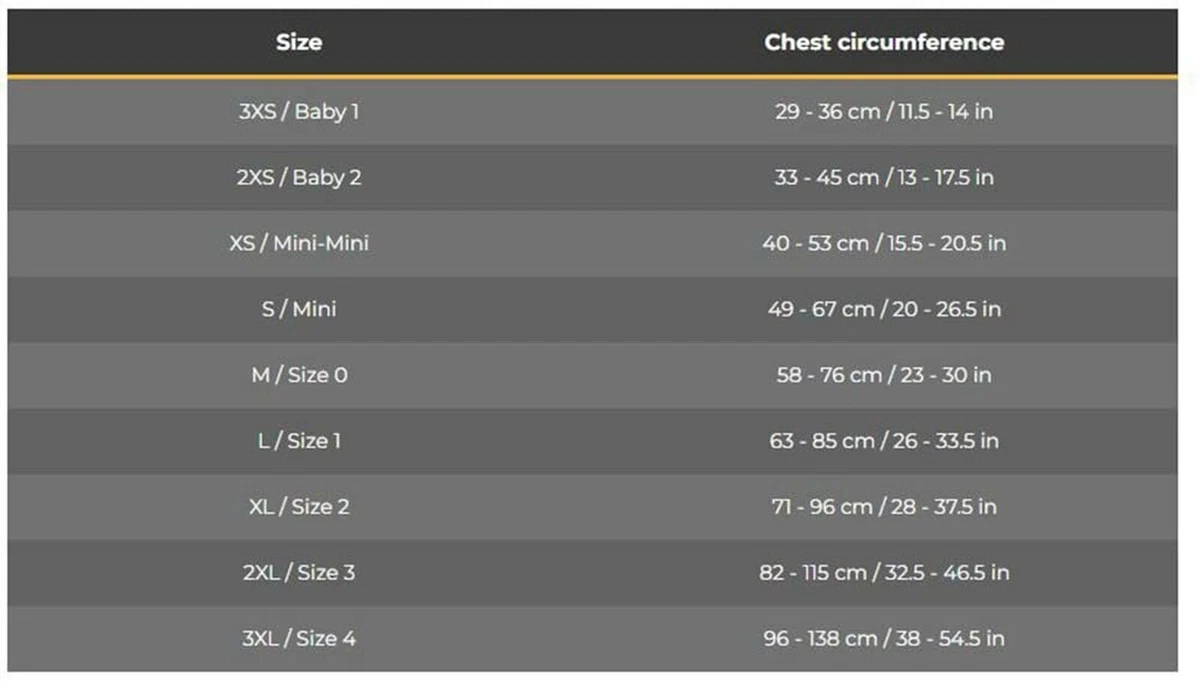Click the Chest circumference column header

click(x=884, y=42)
